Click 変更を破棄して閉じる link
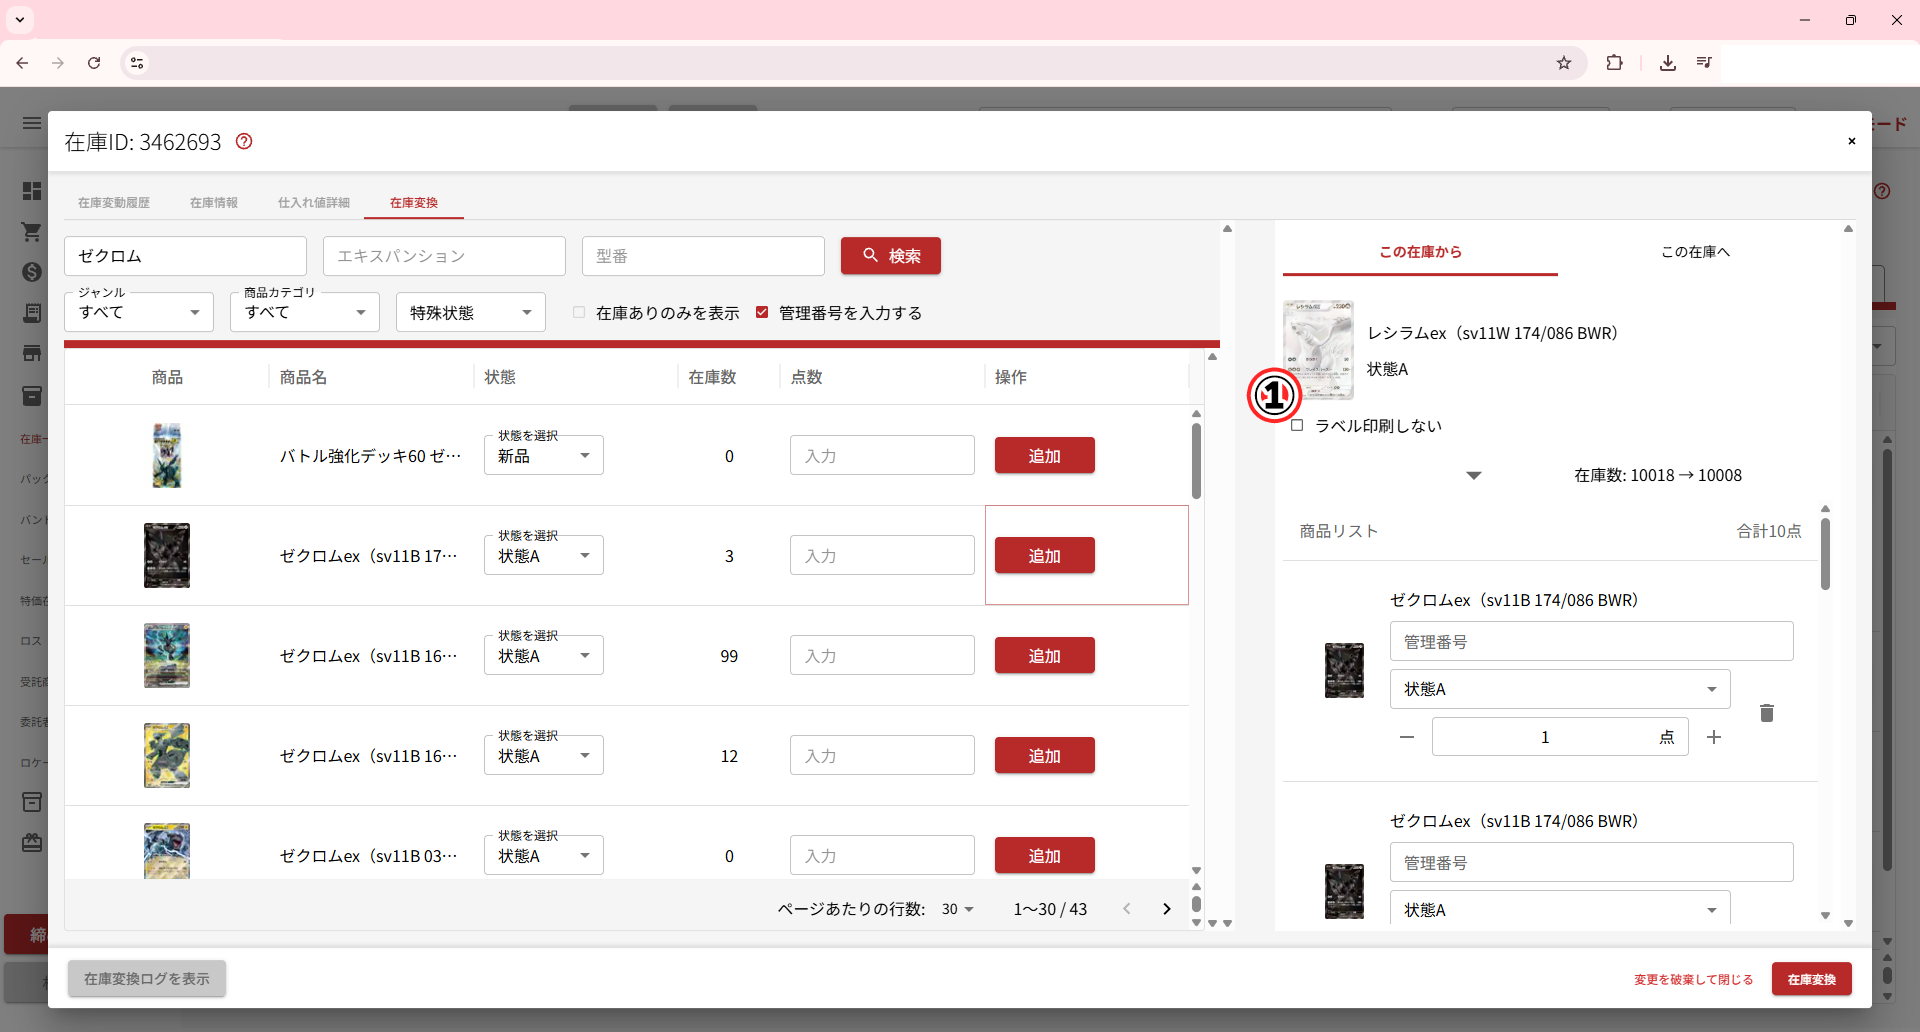Viewport: 1920px width, 1032px height. [x=1693, y=980]
